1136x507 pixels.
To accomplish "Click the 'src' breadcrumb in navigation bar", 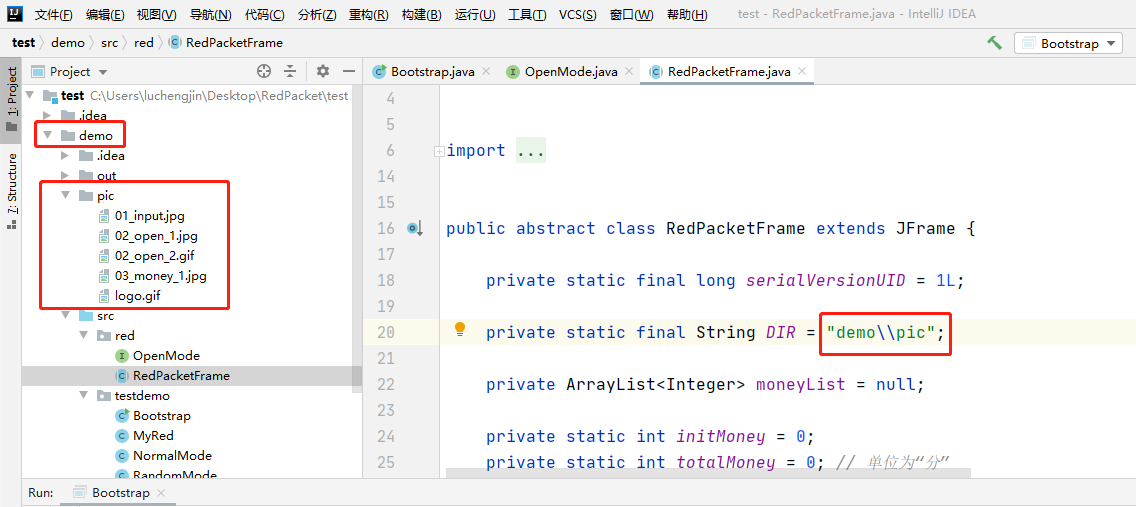I will point(109,43).
